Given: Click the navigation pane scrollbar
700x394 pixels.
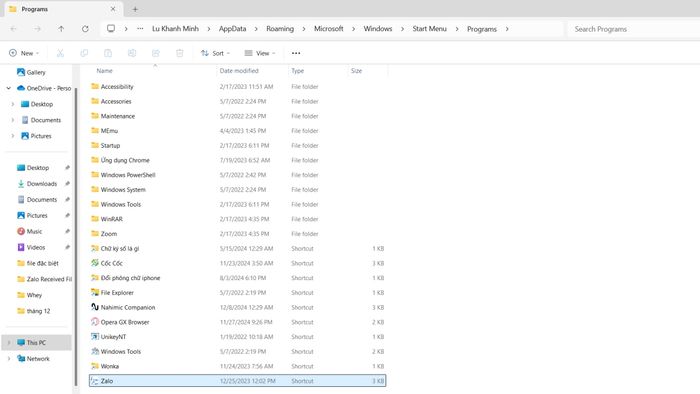Looking at the screenshot, I should coord(75,236).
